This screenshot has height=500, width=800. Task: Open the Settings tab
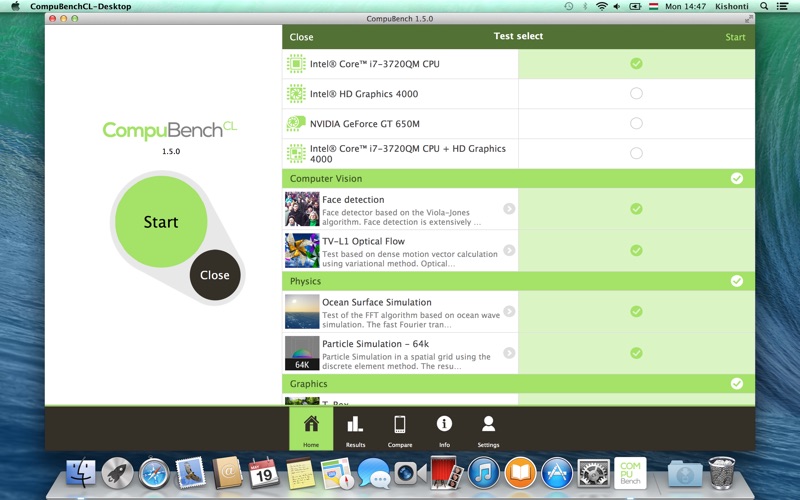click(488, 429)
